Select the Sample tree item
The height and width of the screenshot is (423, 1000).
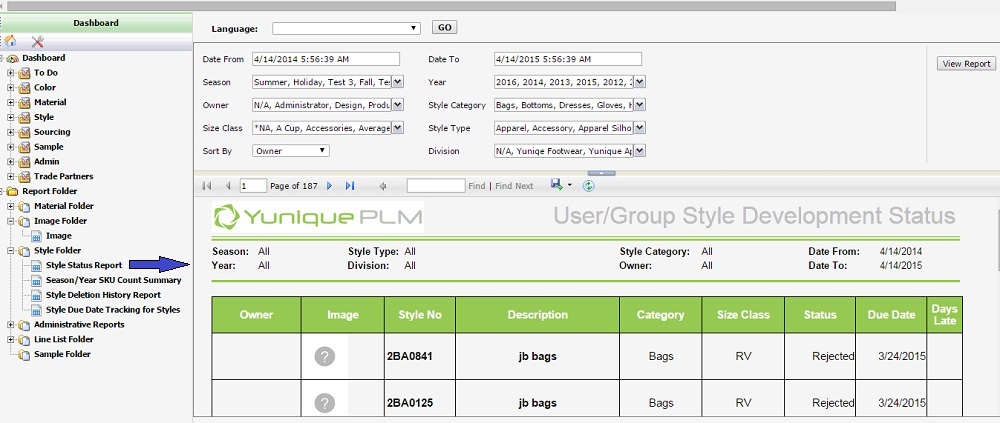(48, 147)
